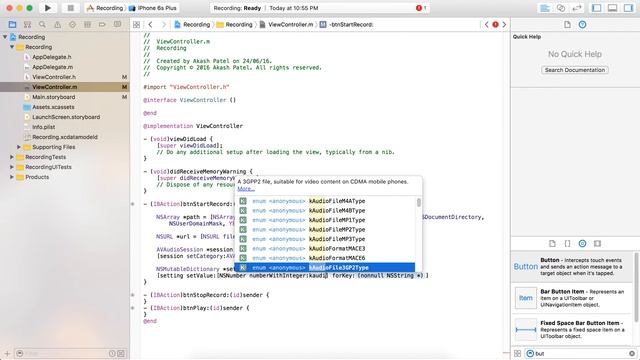The image size is (640, 360).
Task: Click the More... link in completion popup
Action: coord(246,189)
